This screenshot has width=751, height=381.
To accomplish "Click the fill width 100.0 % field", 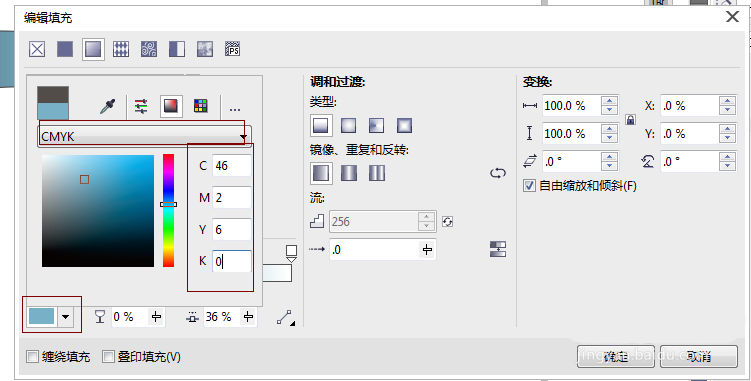I will tap(571, 106).
